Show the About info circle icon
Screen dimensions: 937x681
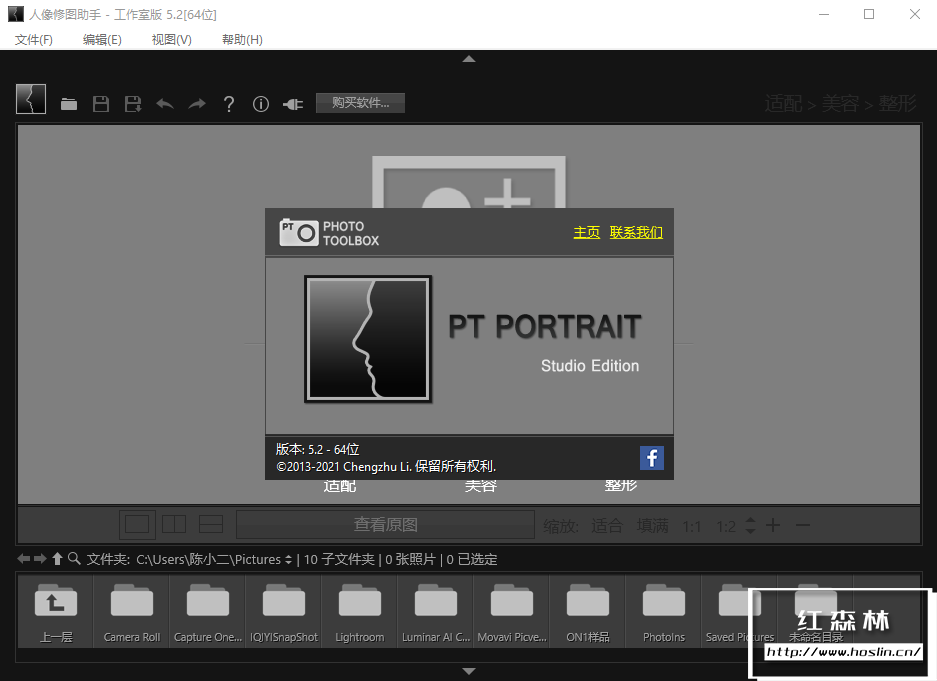261,104
